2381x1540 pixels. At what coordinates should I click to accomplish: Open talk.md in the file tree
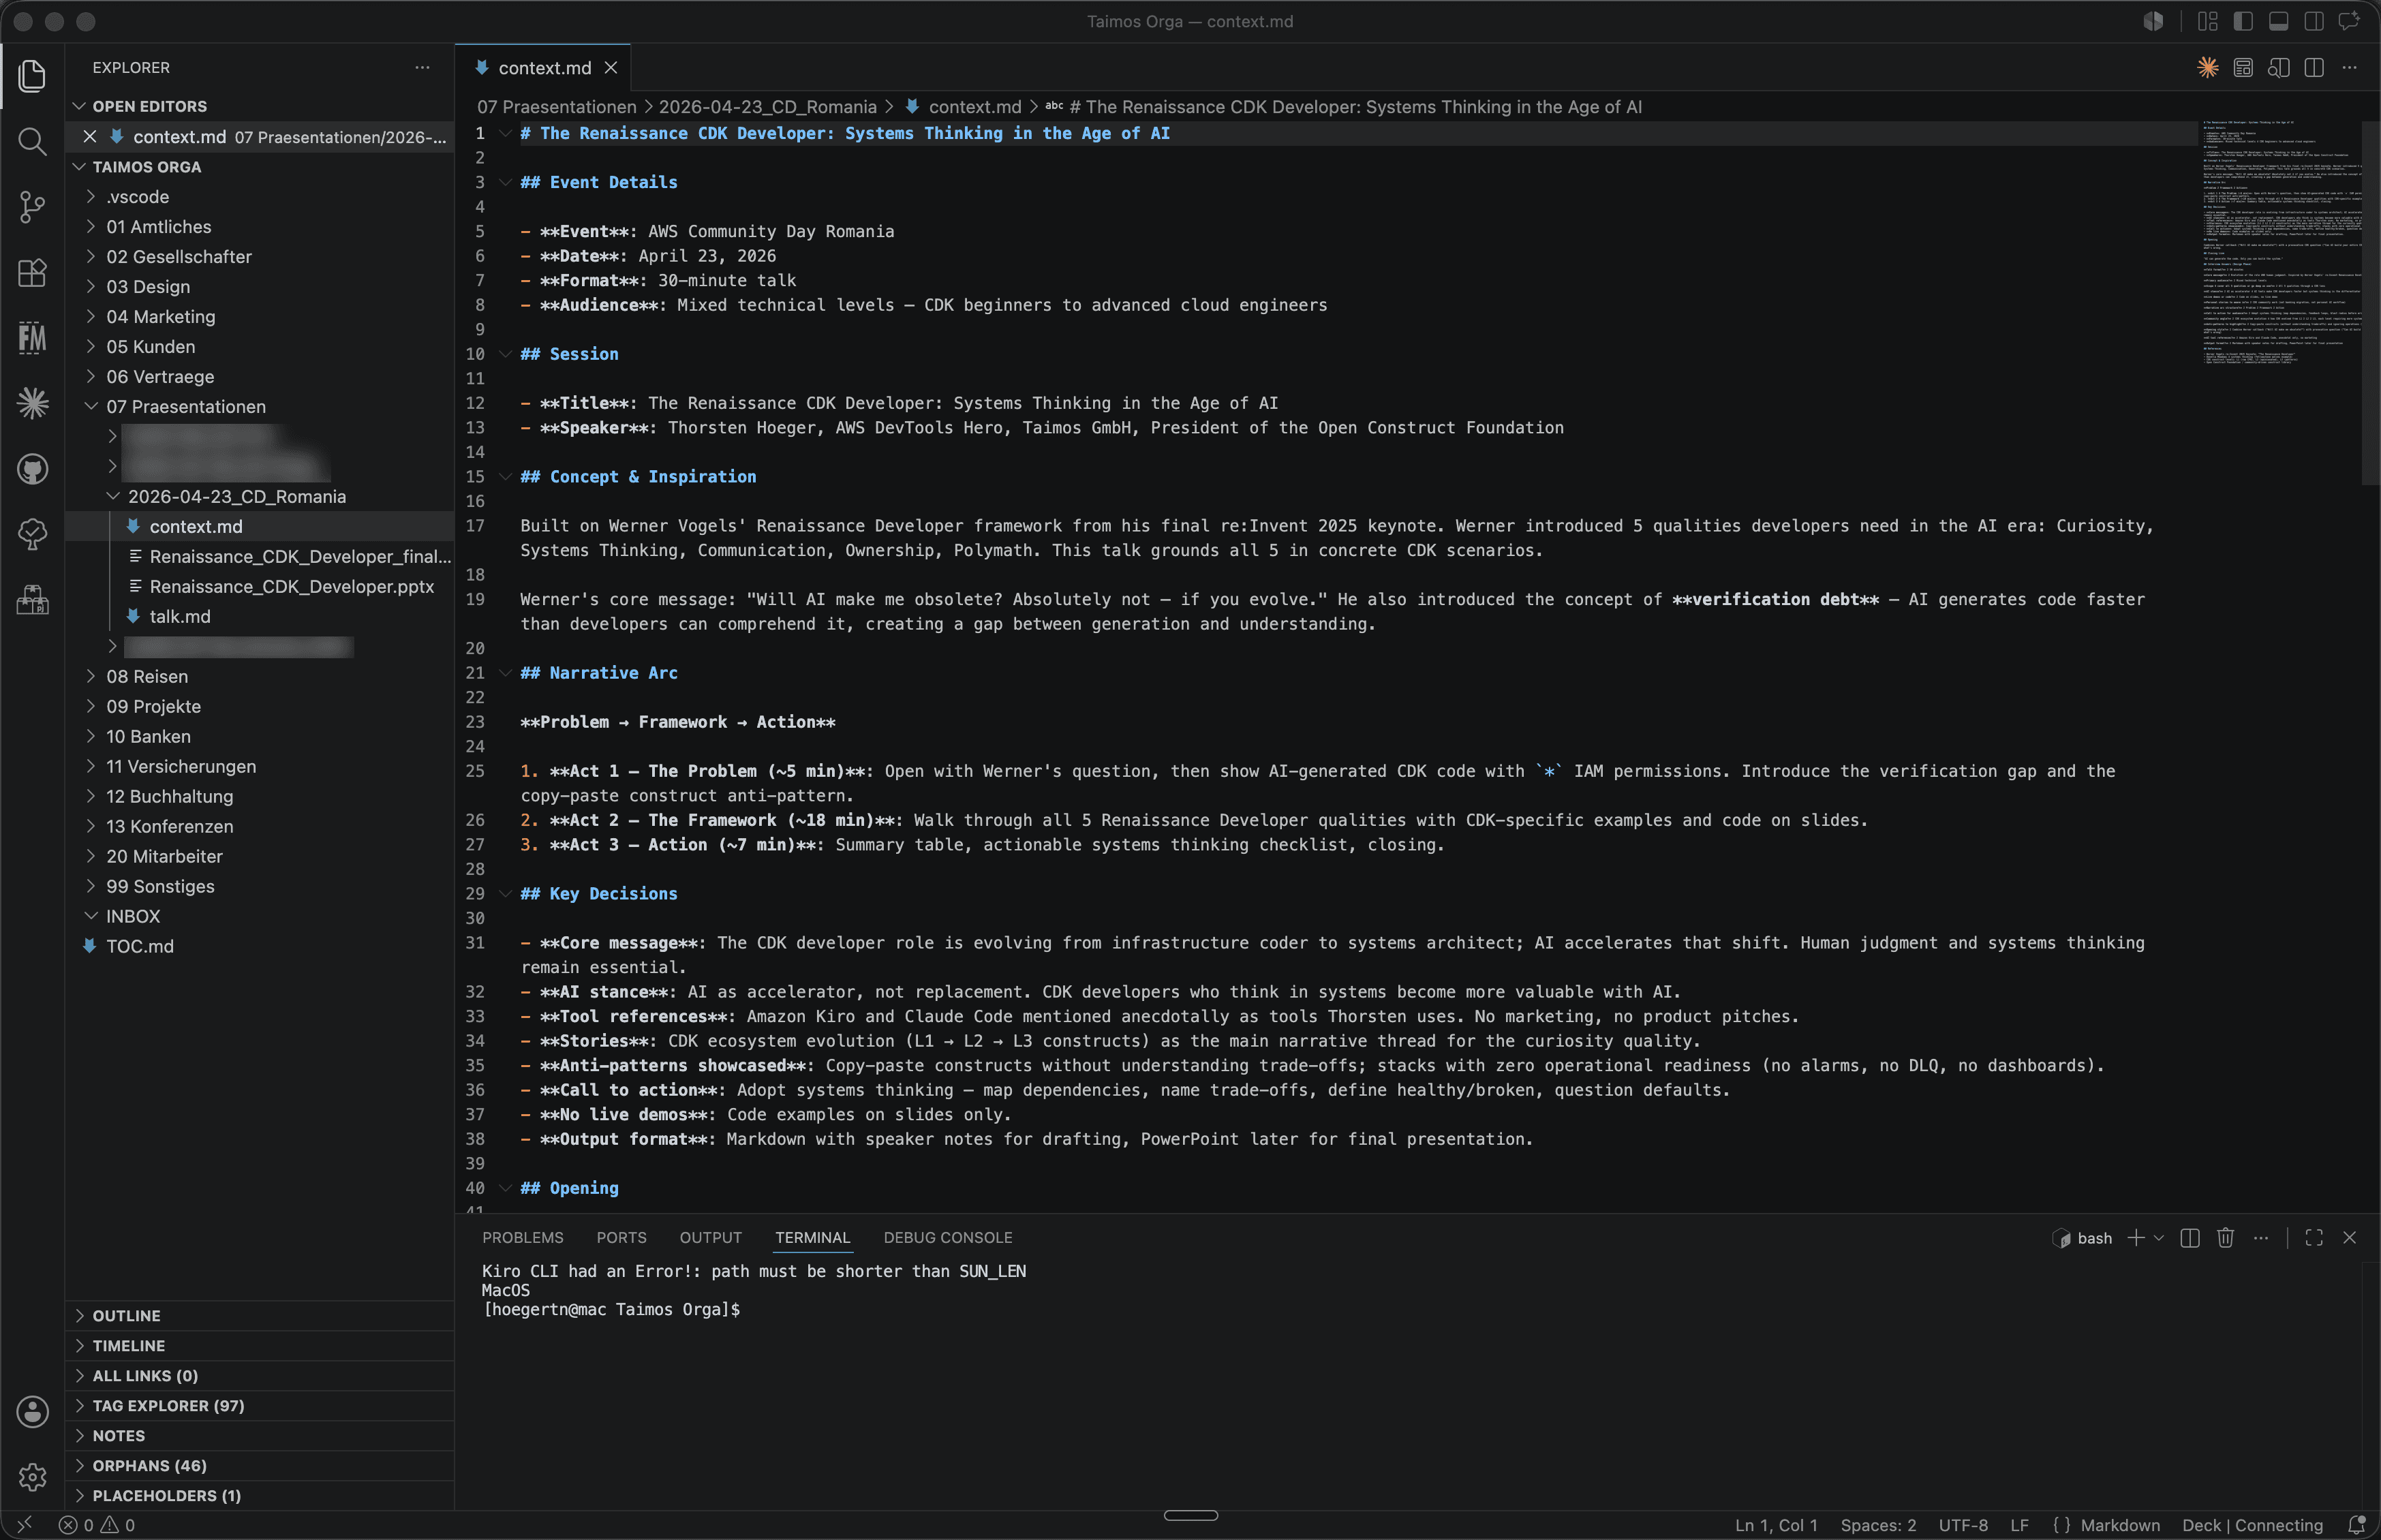coord(180,616)
